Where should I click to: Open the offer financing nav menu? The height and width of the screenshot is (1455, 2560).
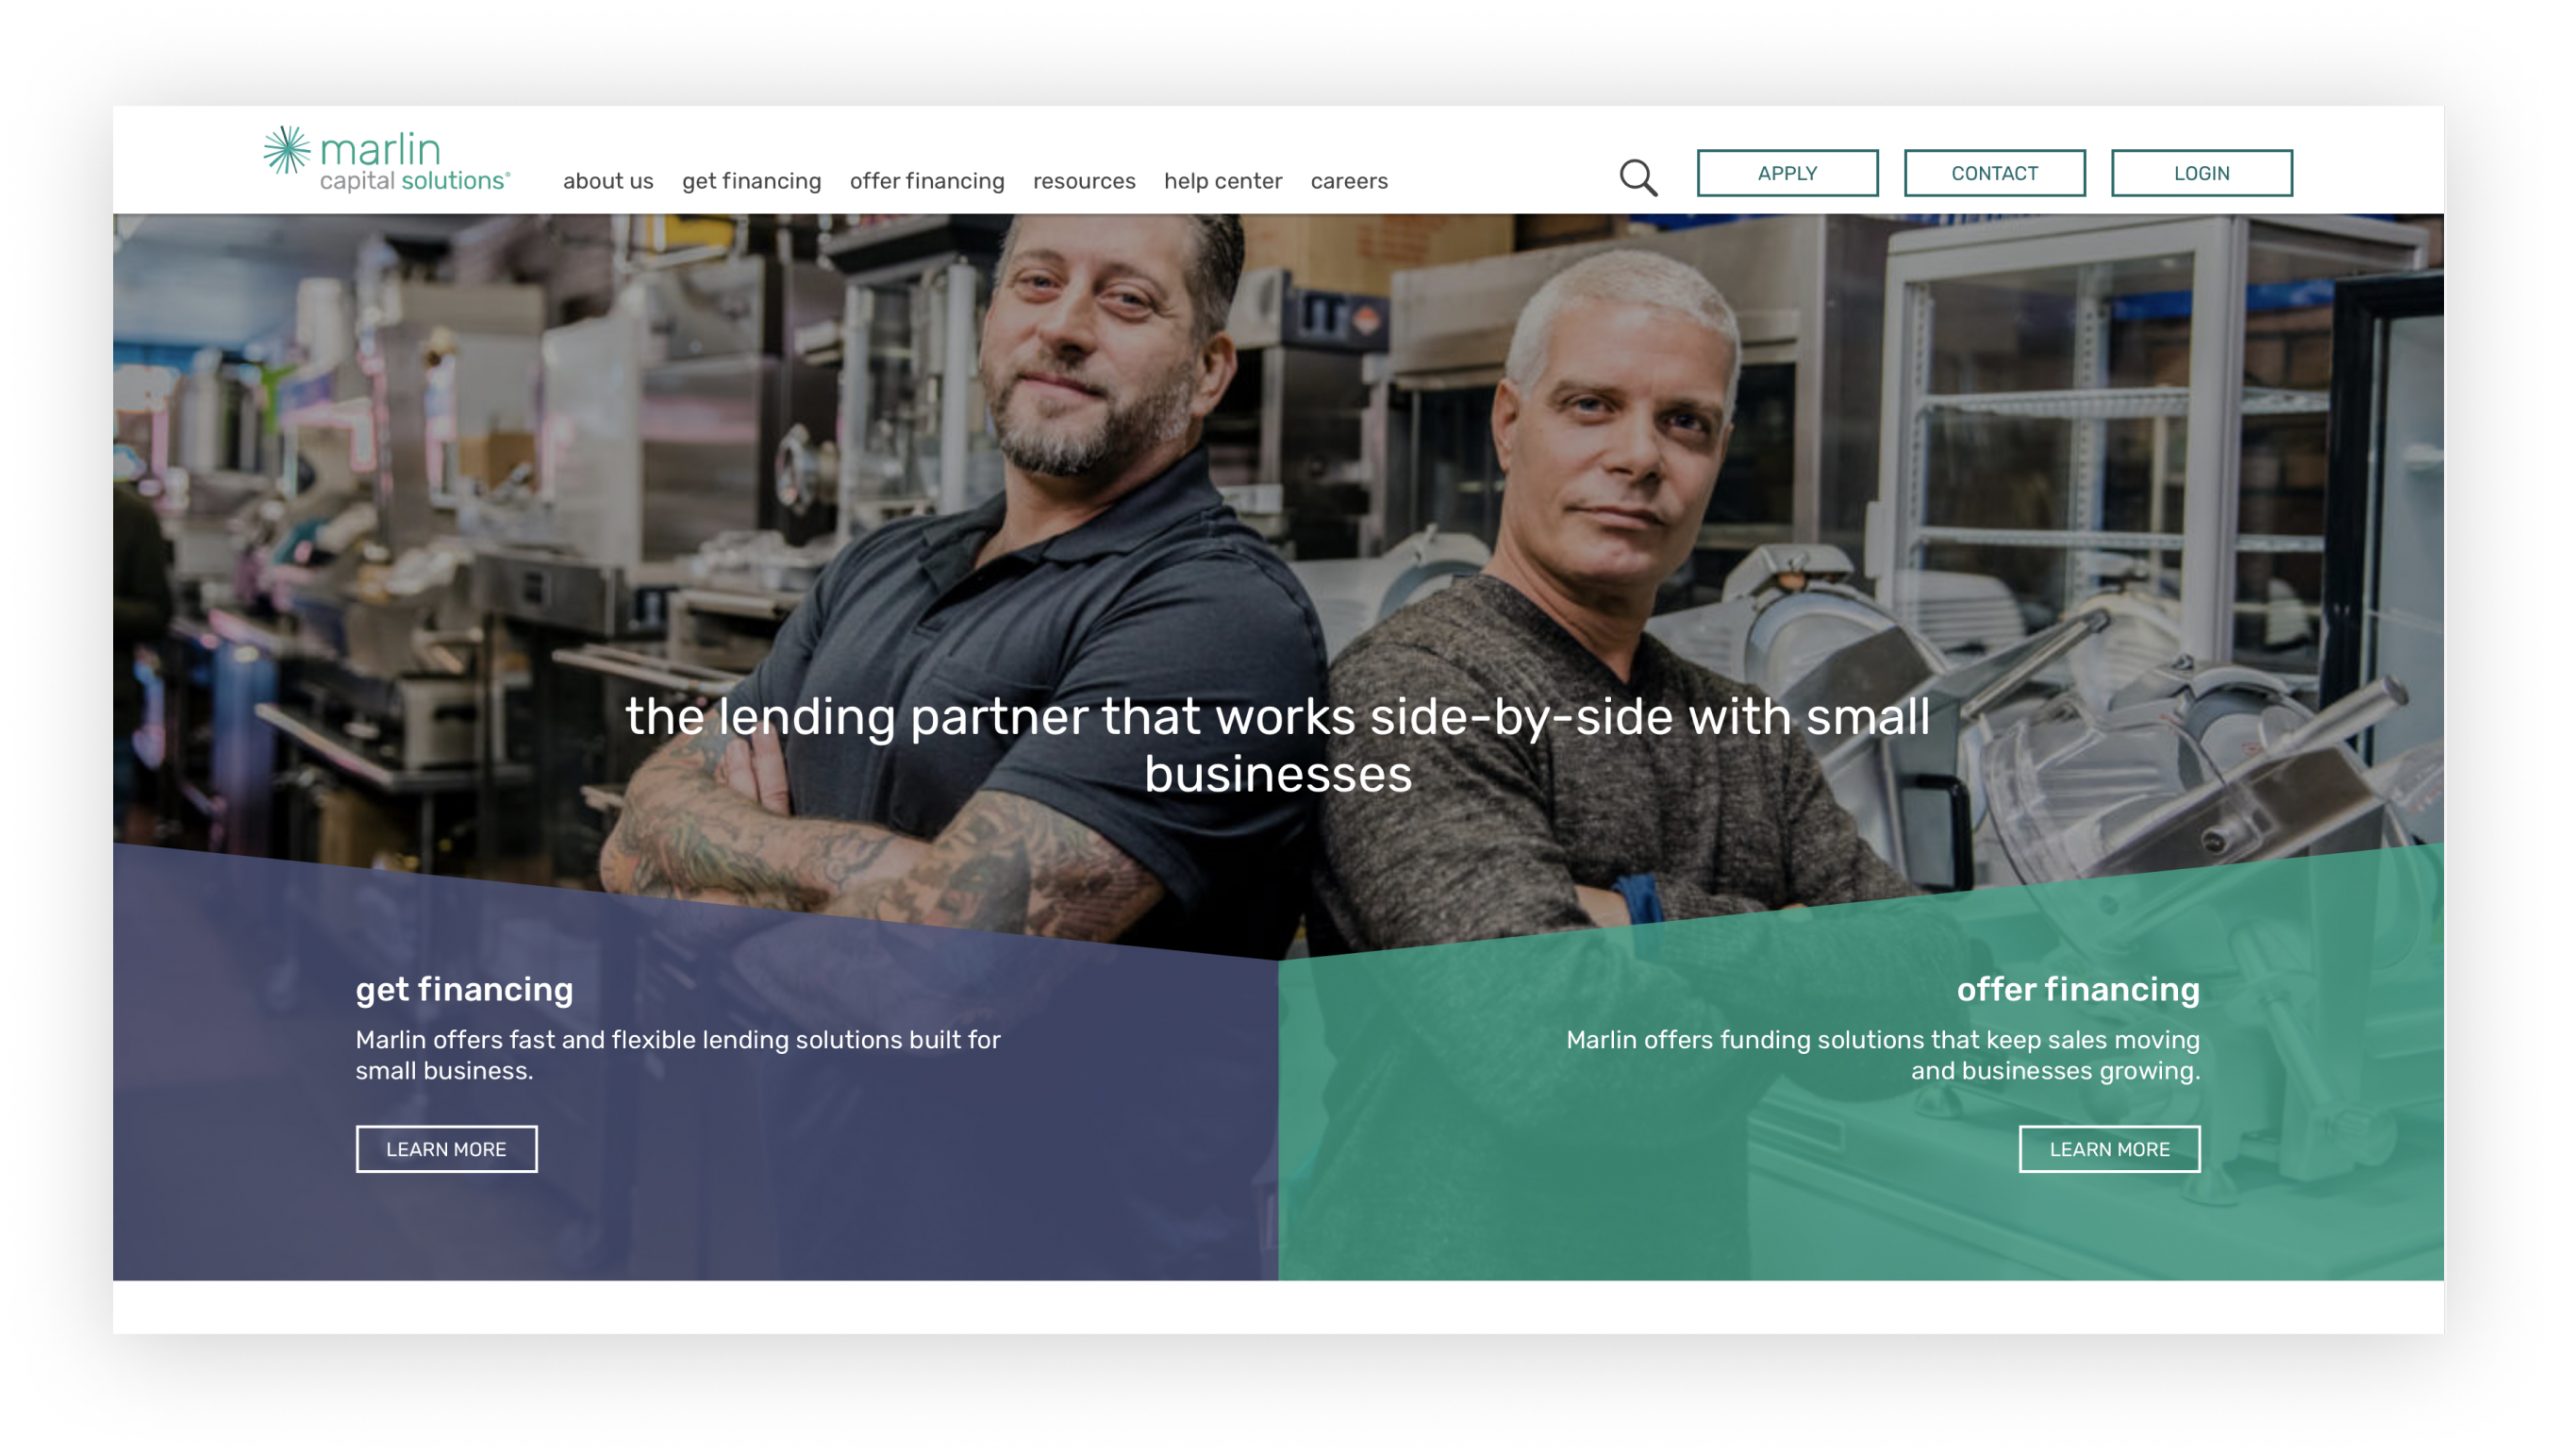(927, 181)
